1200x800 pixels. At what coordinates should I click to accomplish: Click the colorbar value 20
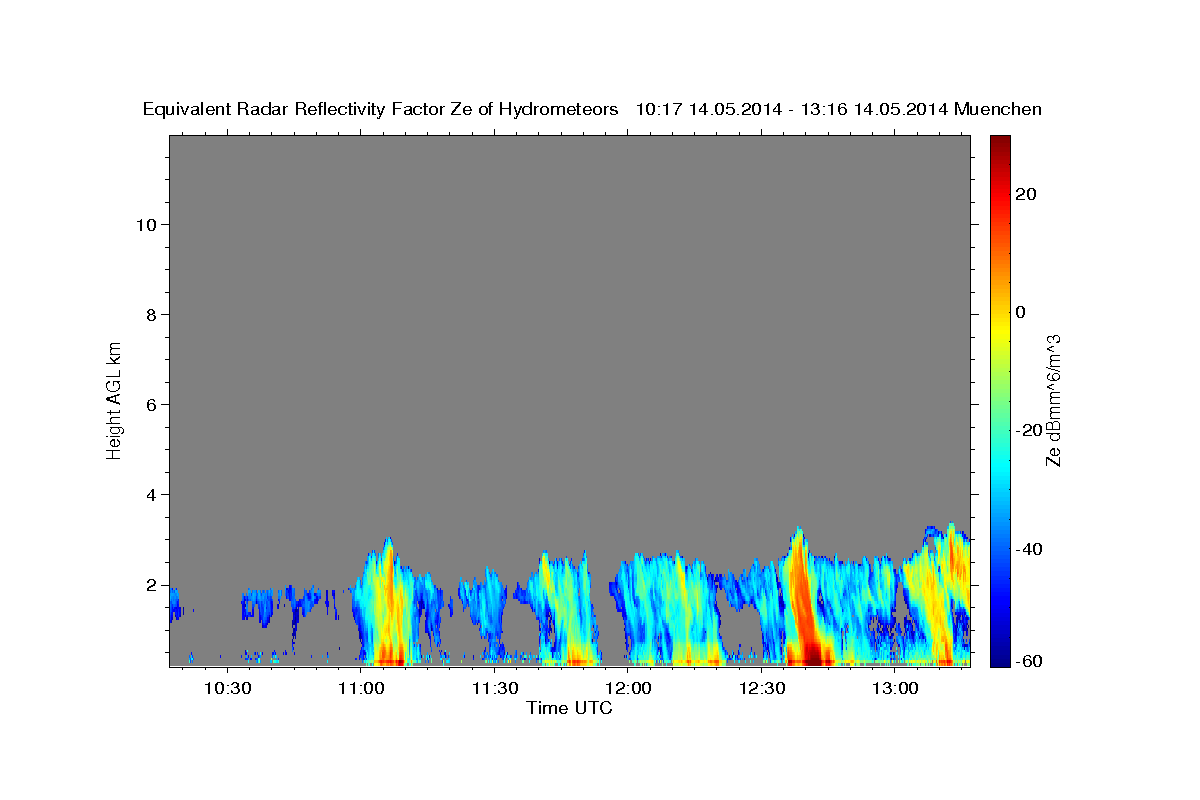click(x=1026, y=194)
